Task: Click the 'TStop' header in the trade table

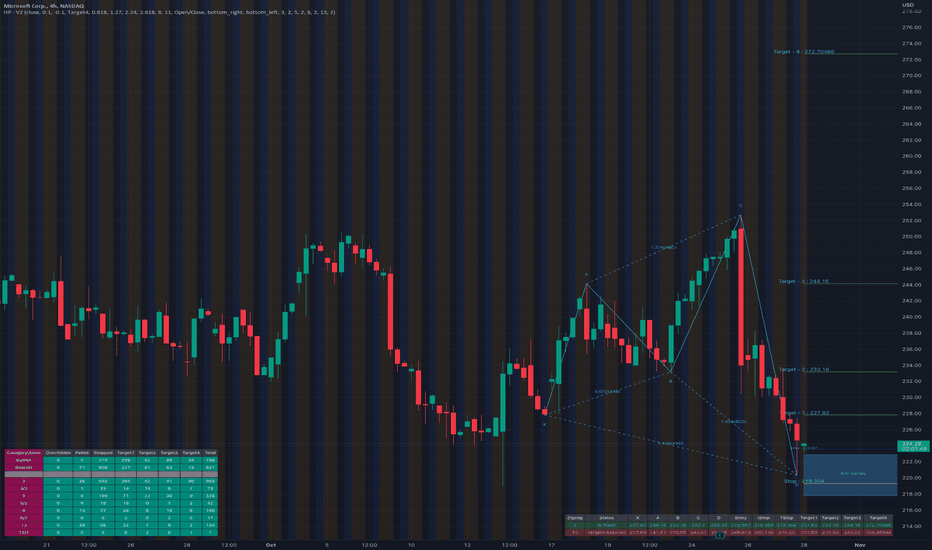Action: (786, 518)
